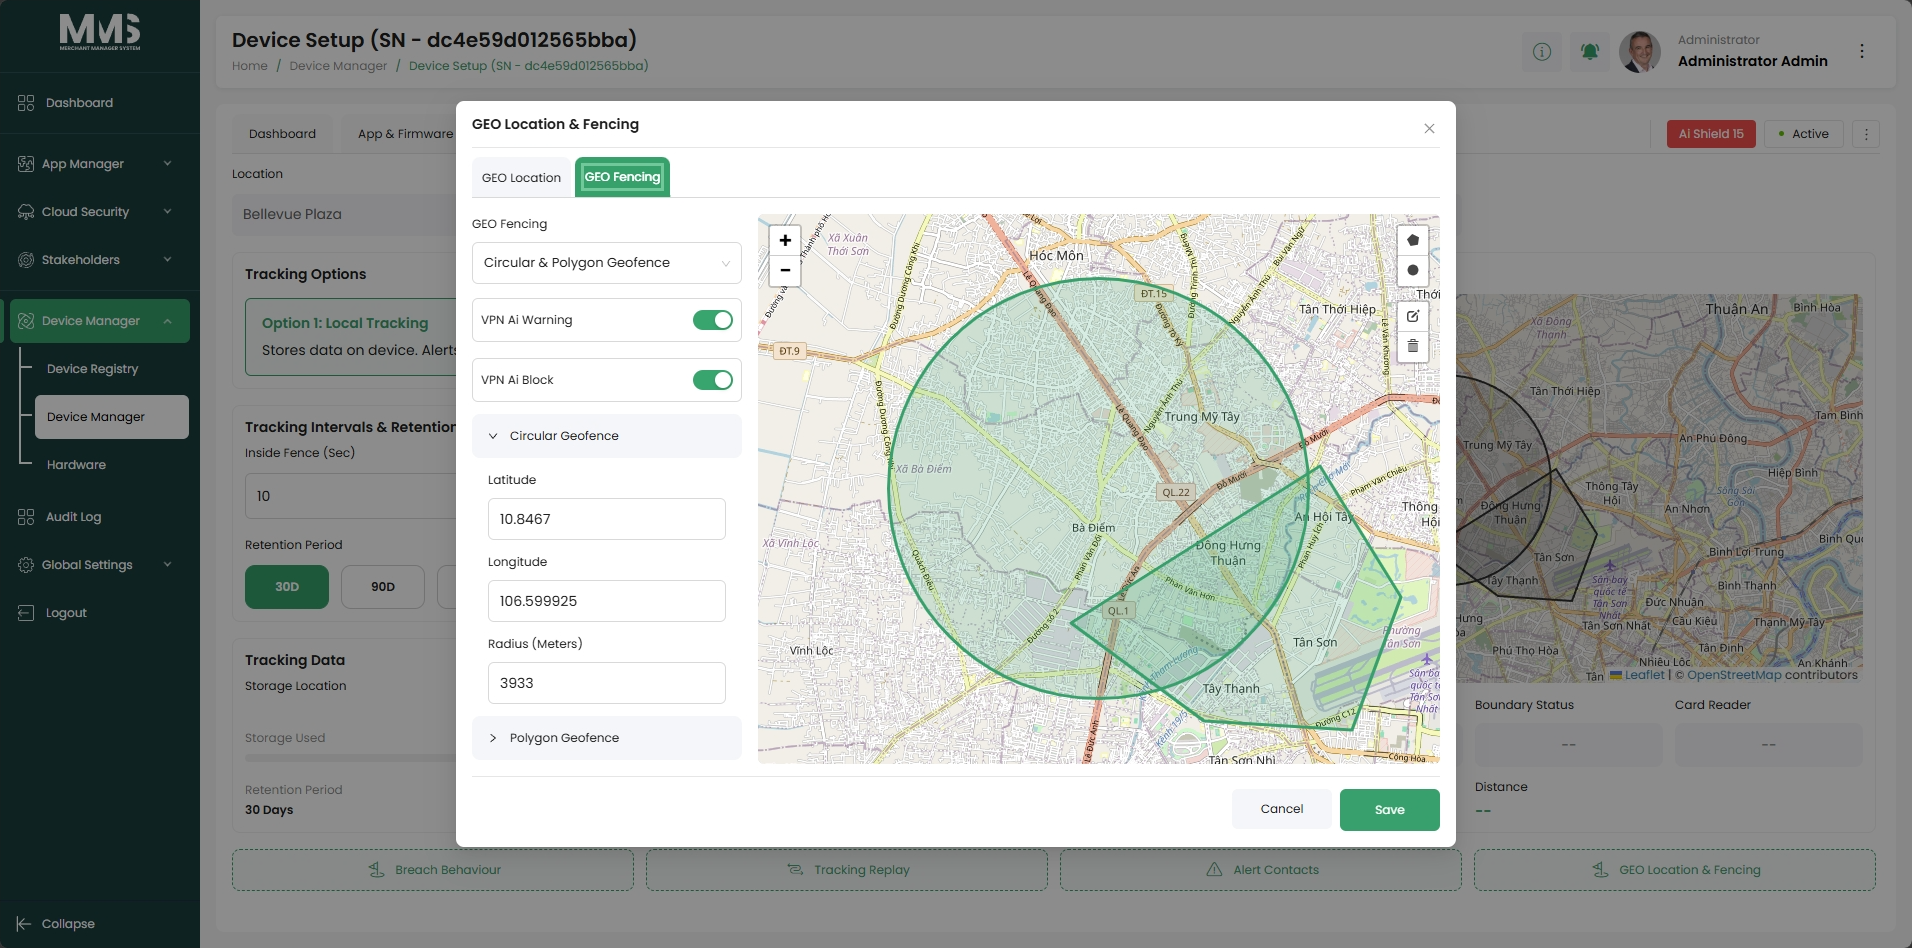Image resolution: width=1912 pixels, height=948 pixels.
Task: Select the GEO Fencing tab
Action: 622,177
